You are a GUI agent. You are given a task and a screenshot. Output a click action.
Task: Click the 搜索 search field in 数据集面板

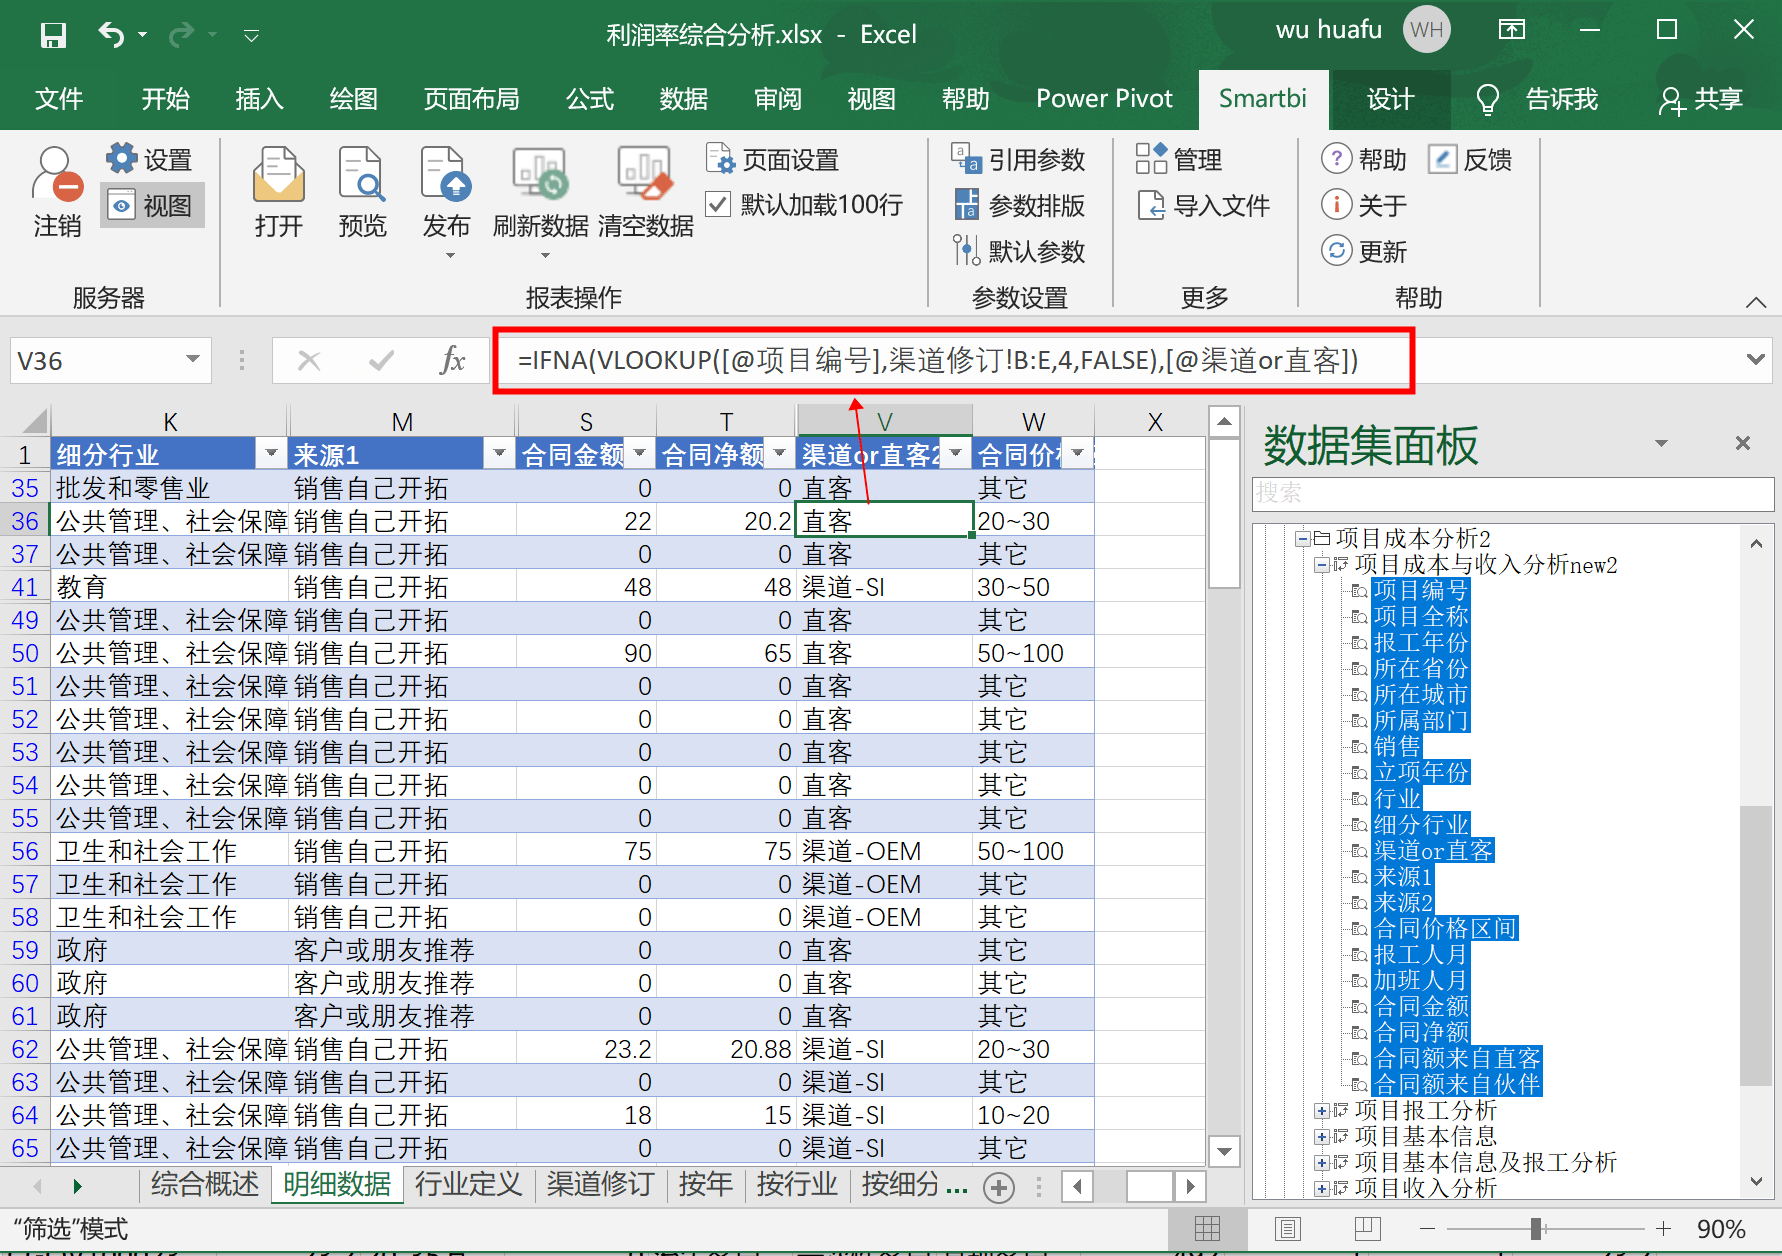1500,493
